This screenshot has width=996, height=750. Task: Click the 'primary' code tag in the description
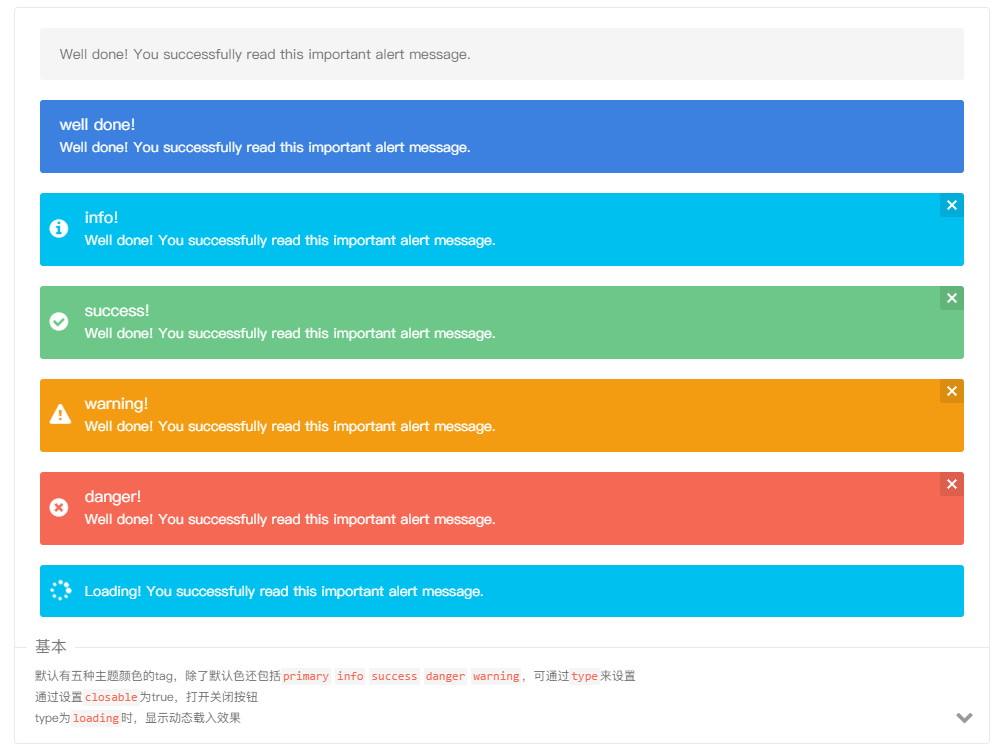pos(306,676)
